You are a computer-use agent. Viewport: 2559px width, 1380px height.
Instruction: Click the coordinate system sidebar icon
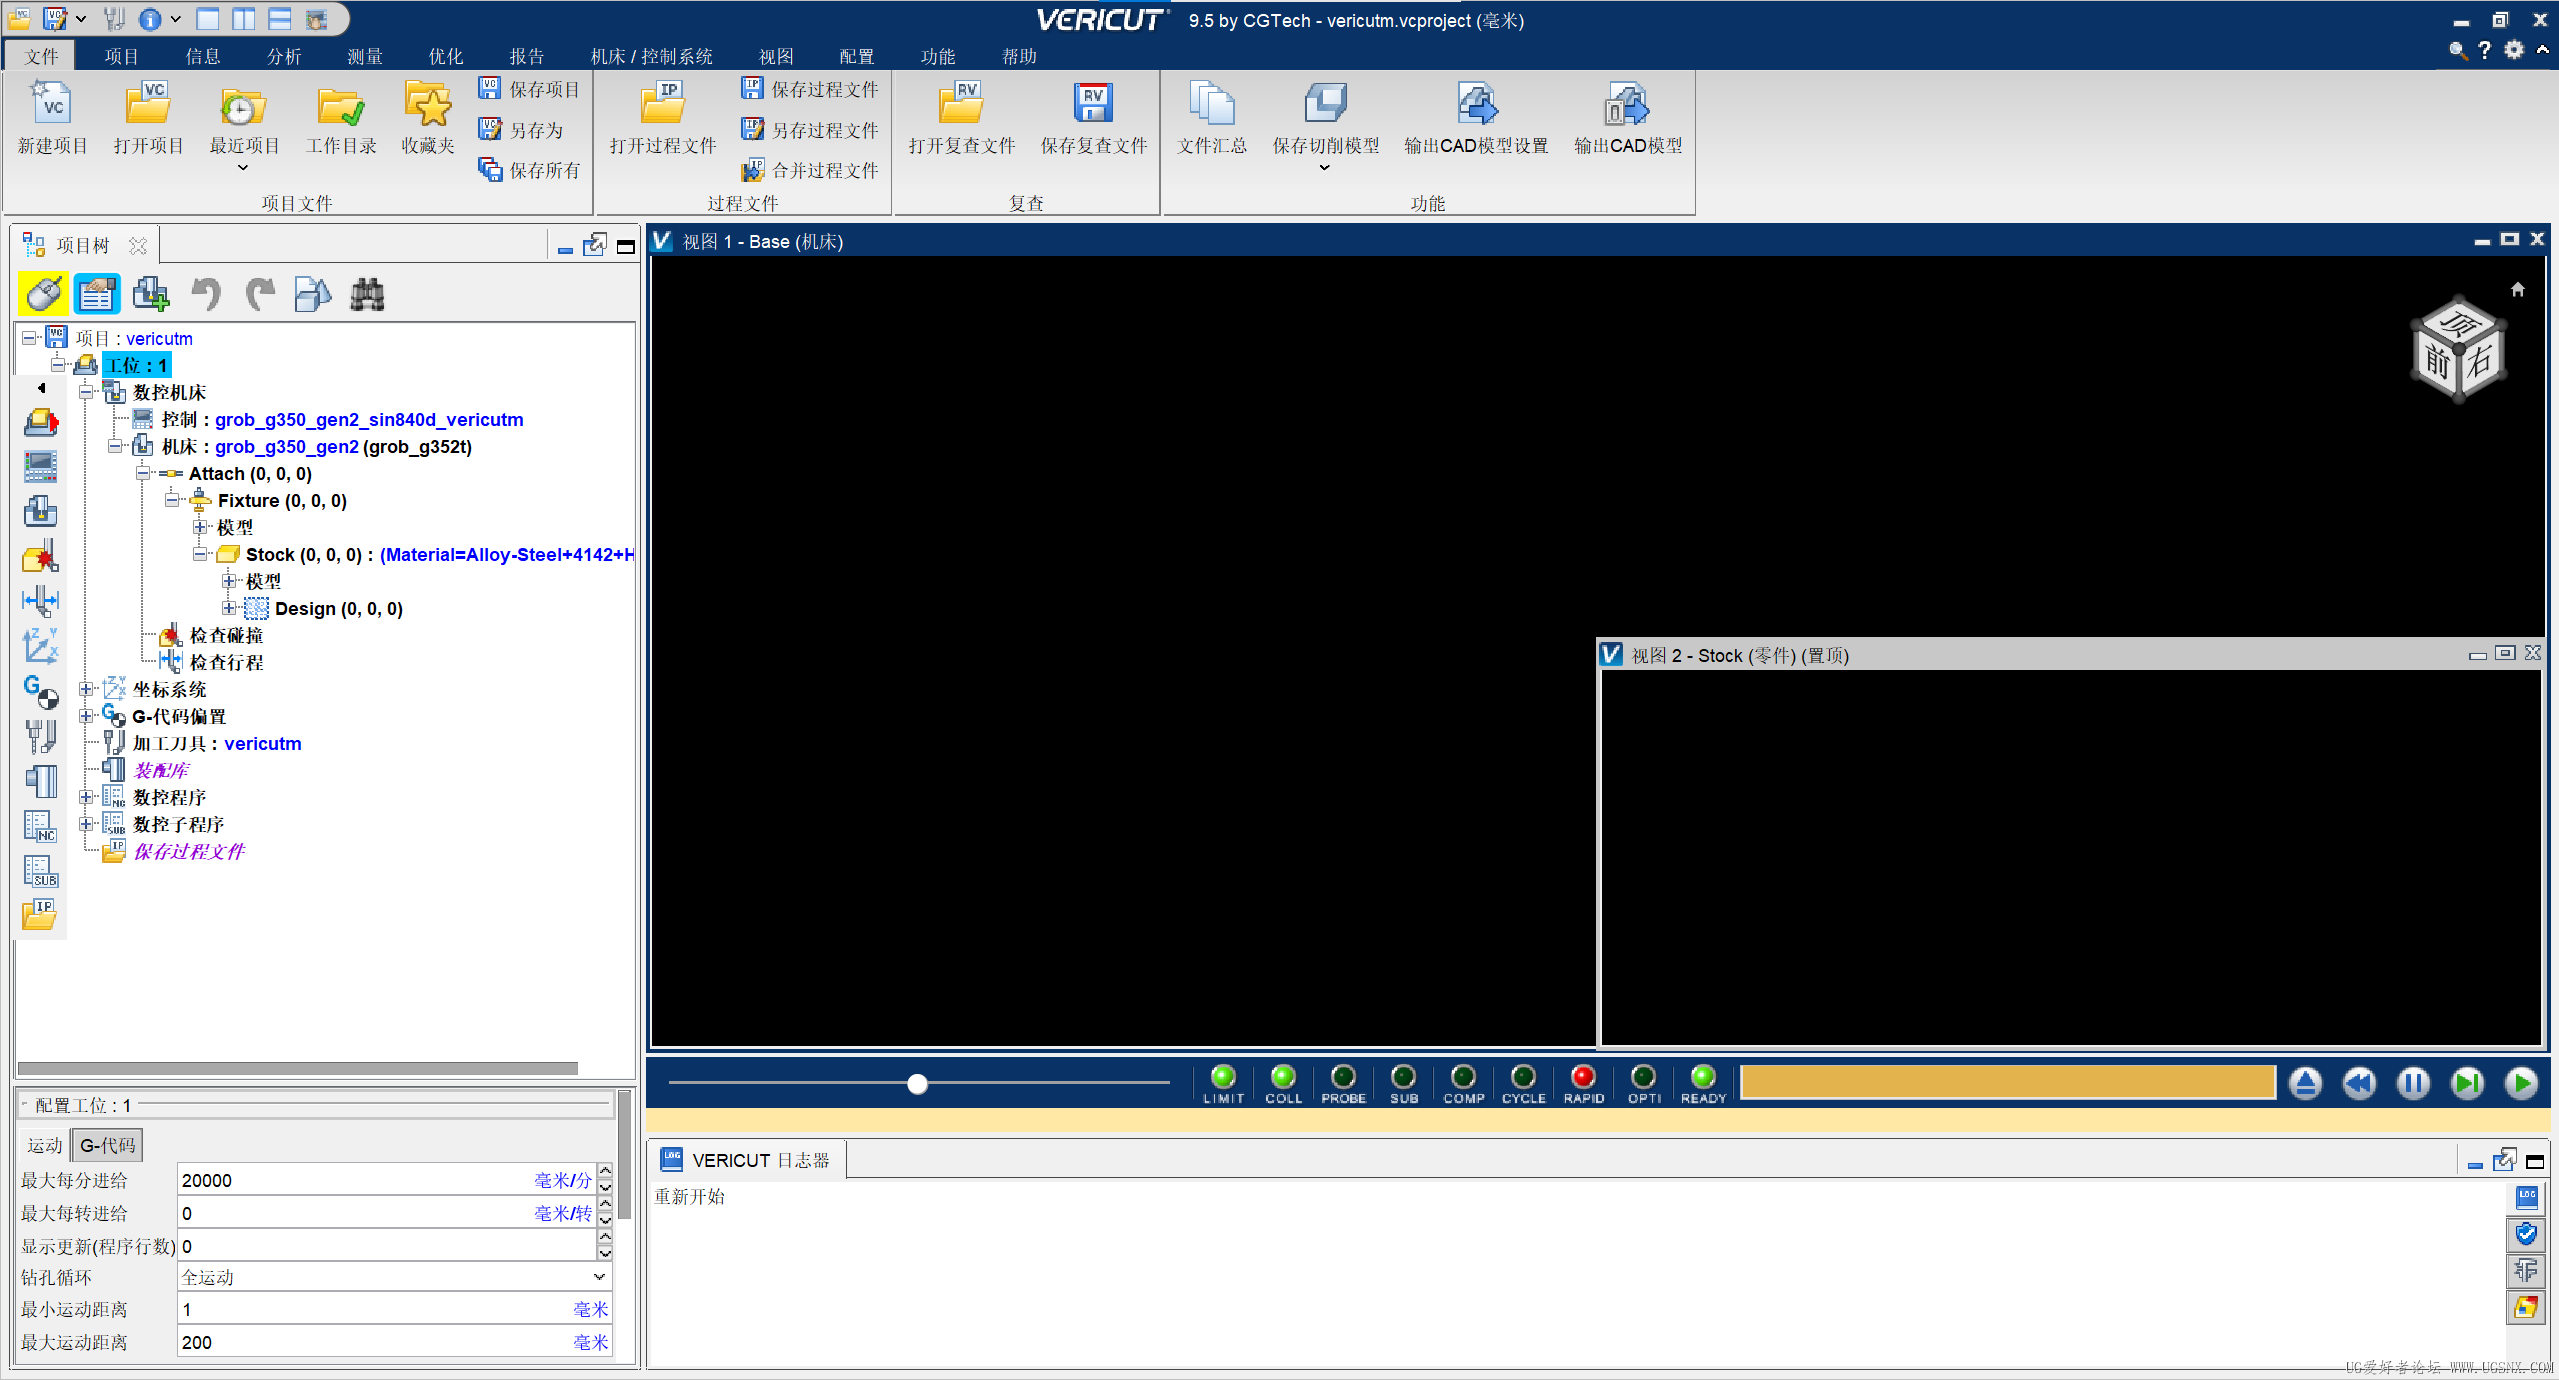pos(40,646)
